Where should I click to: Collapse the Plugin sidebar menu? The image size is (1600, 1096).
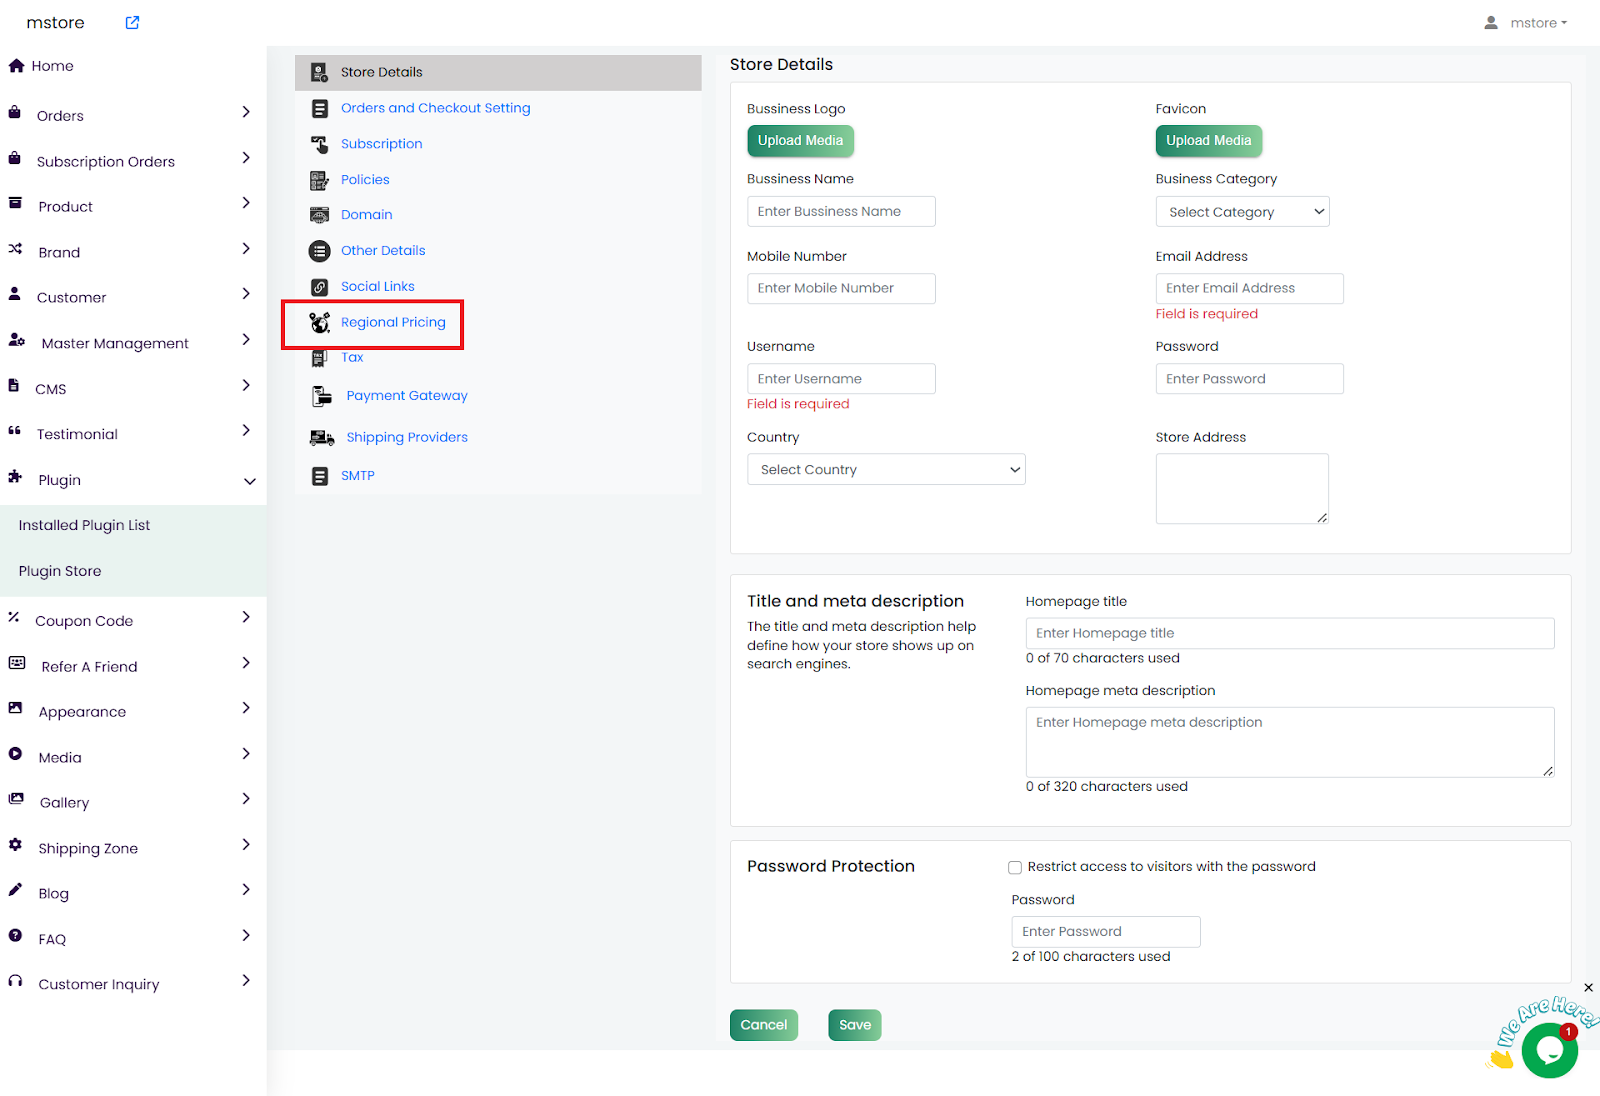point(249,481)
